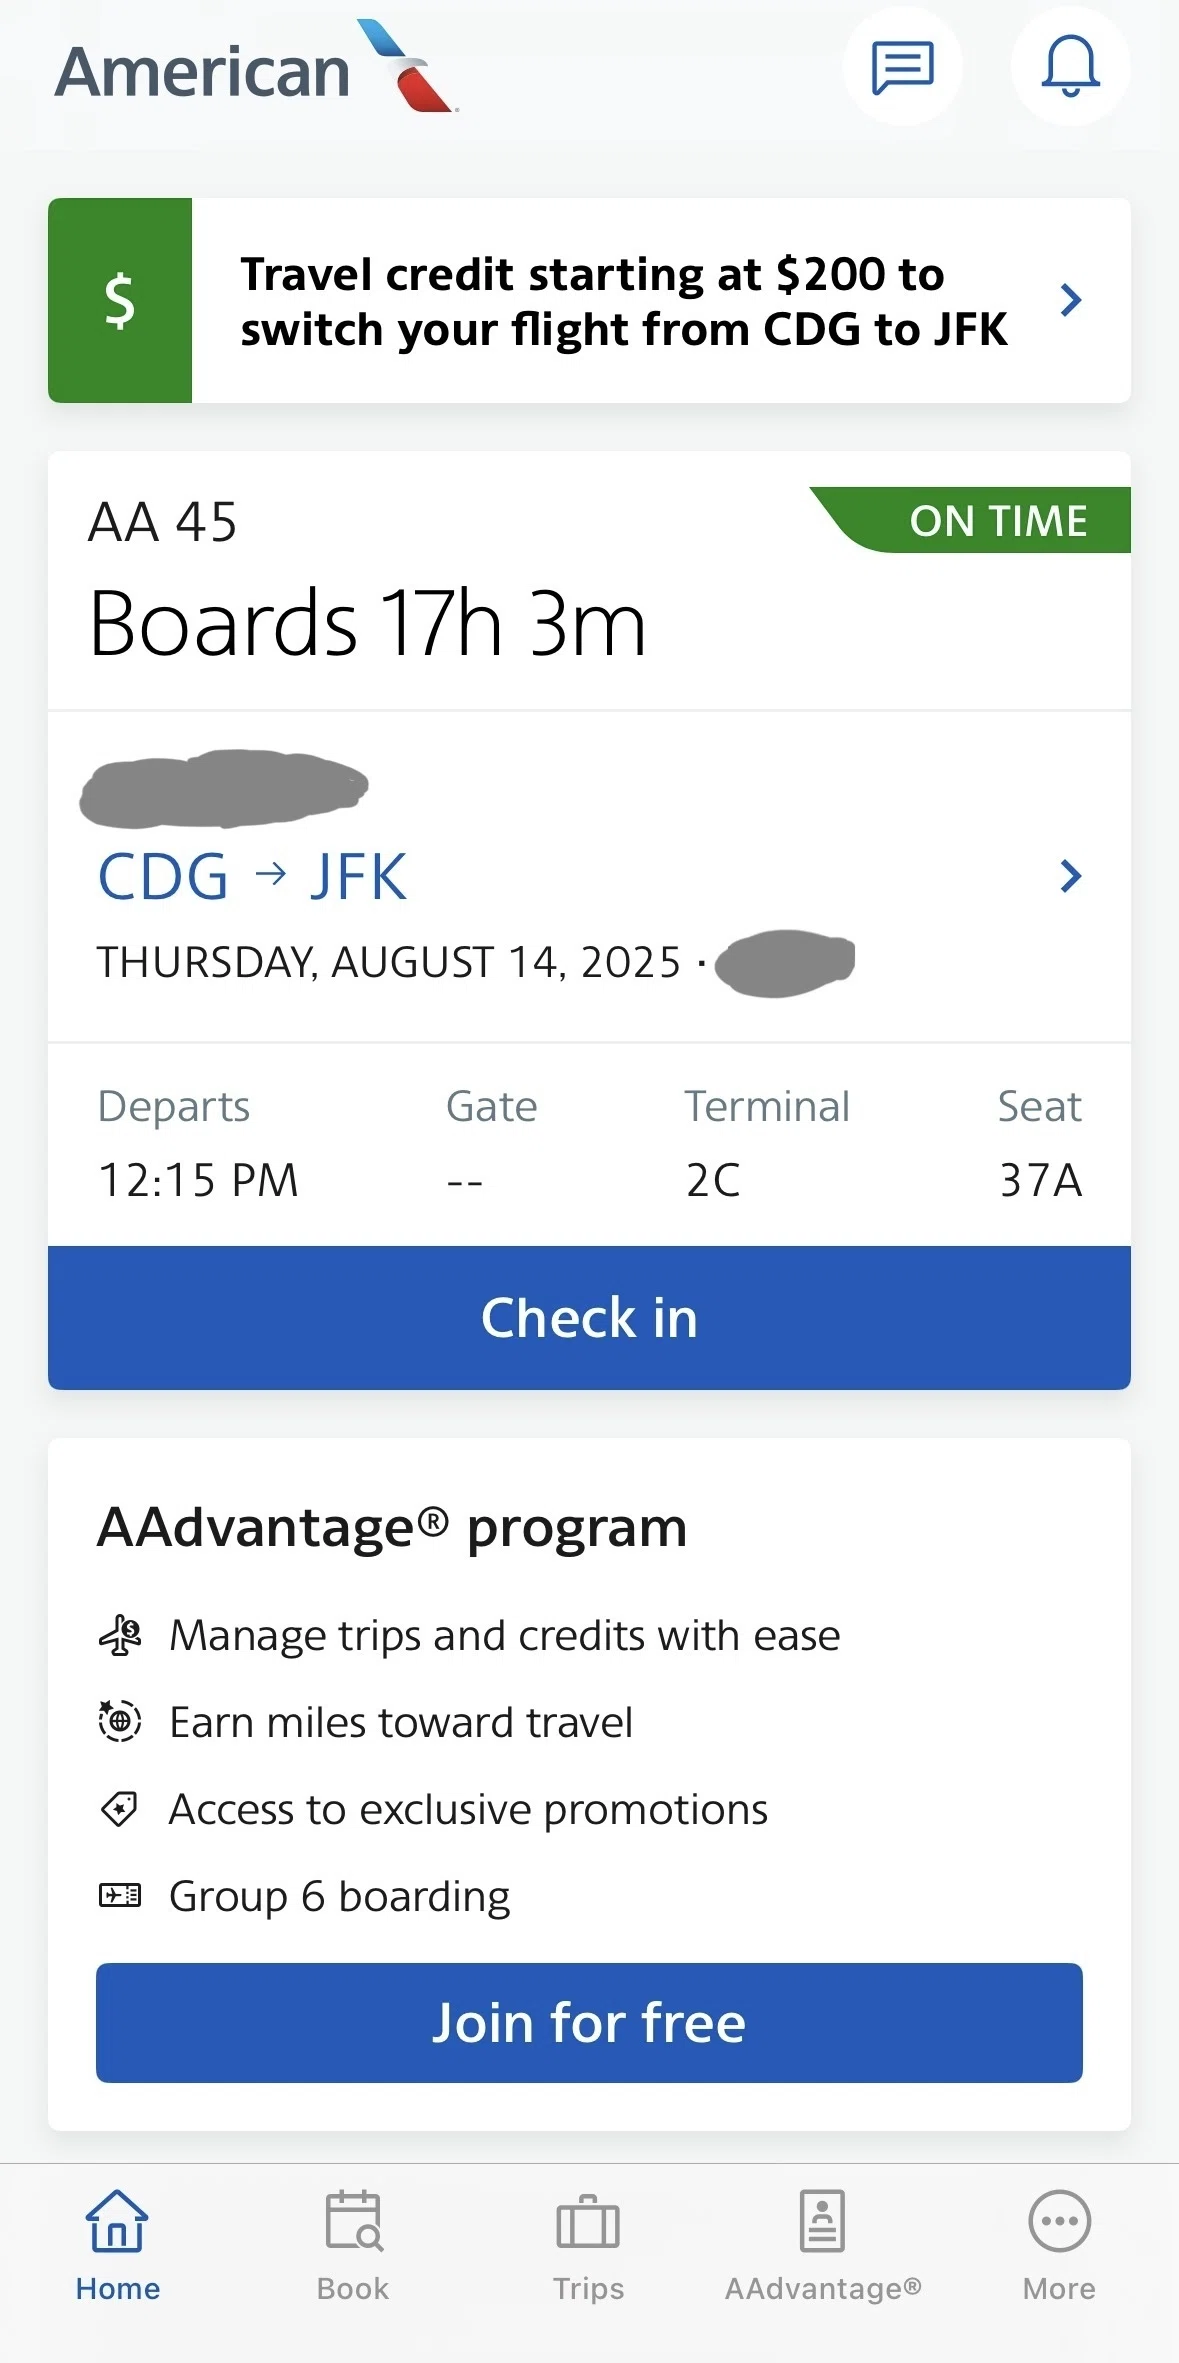Image resolution: width=1179 pixels, height=2363 pixels.
Task: Tap the Join for free button
Action: pos(589,2023)
